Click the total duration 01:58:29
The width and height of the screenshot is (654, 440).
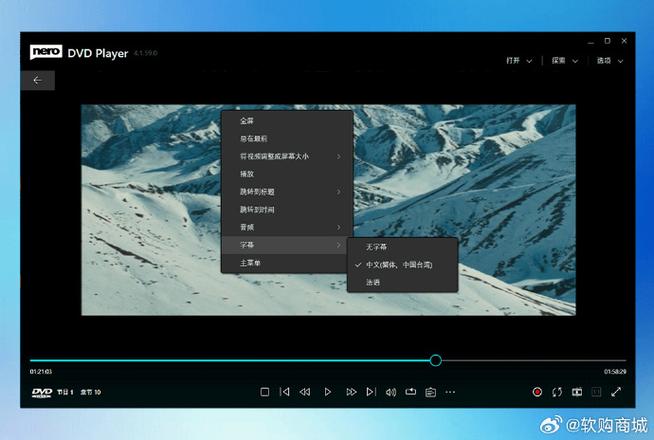615,372
